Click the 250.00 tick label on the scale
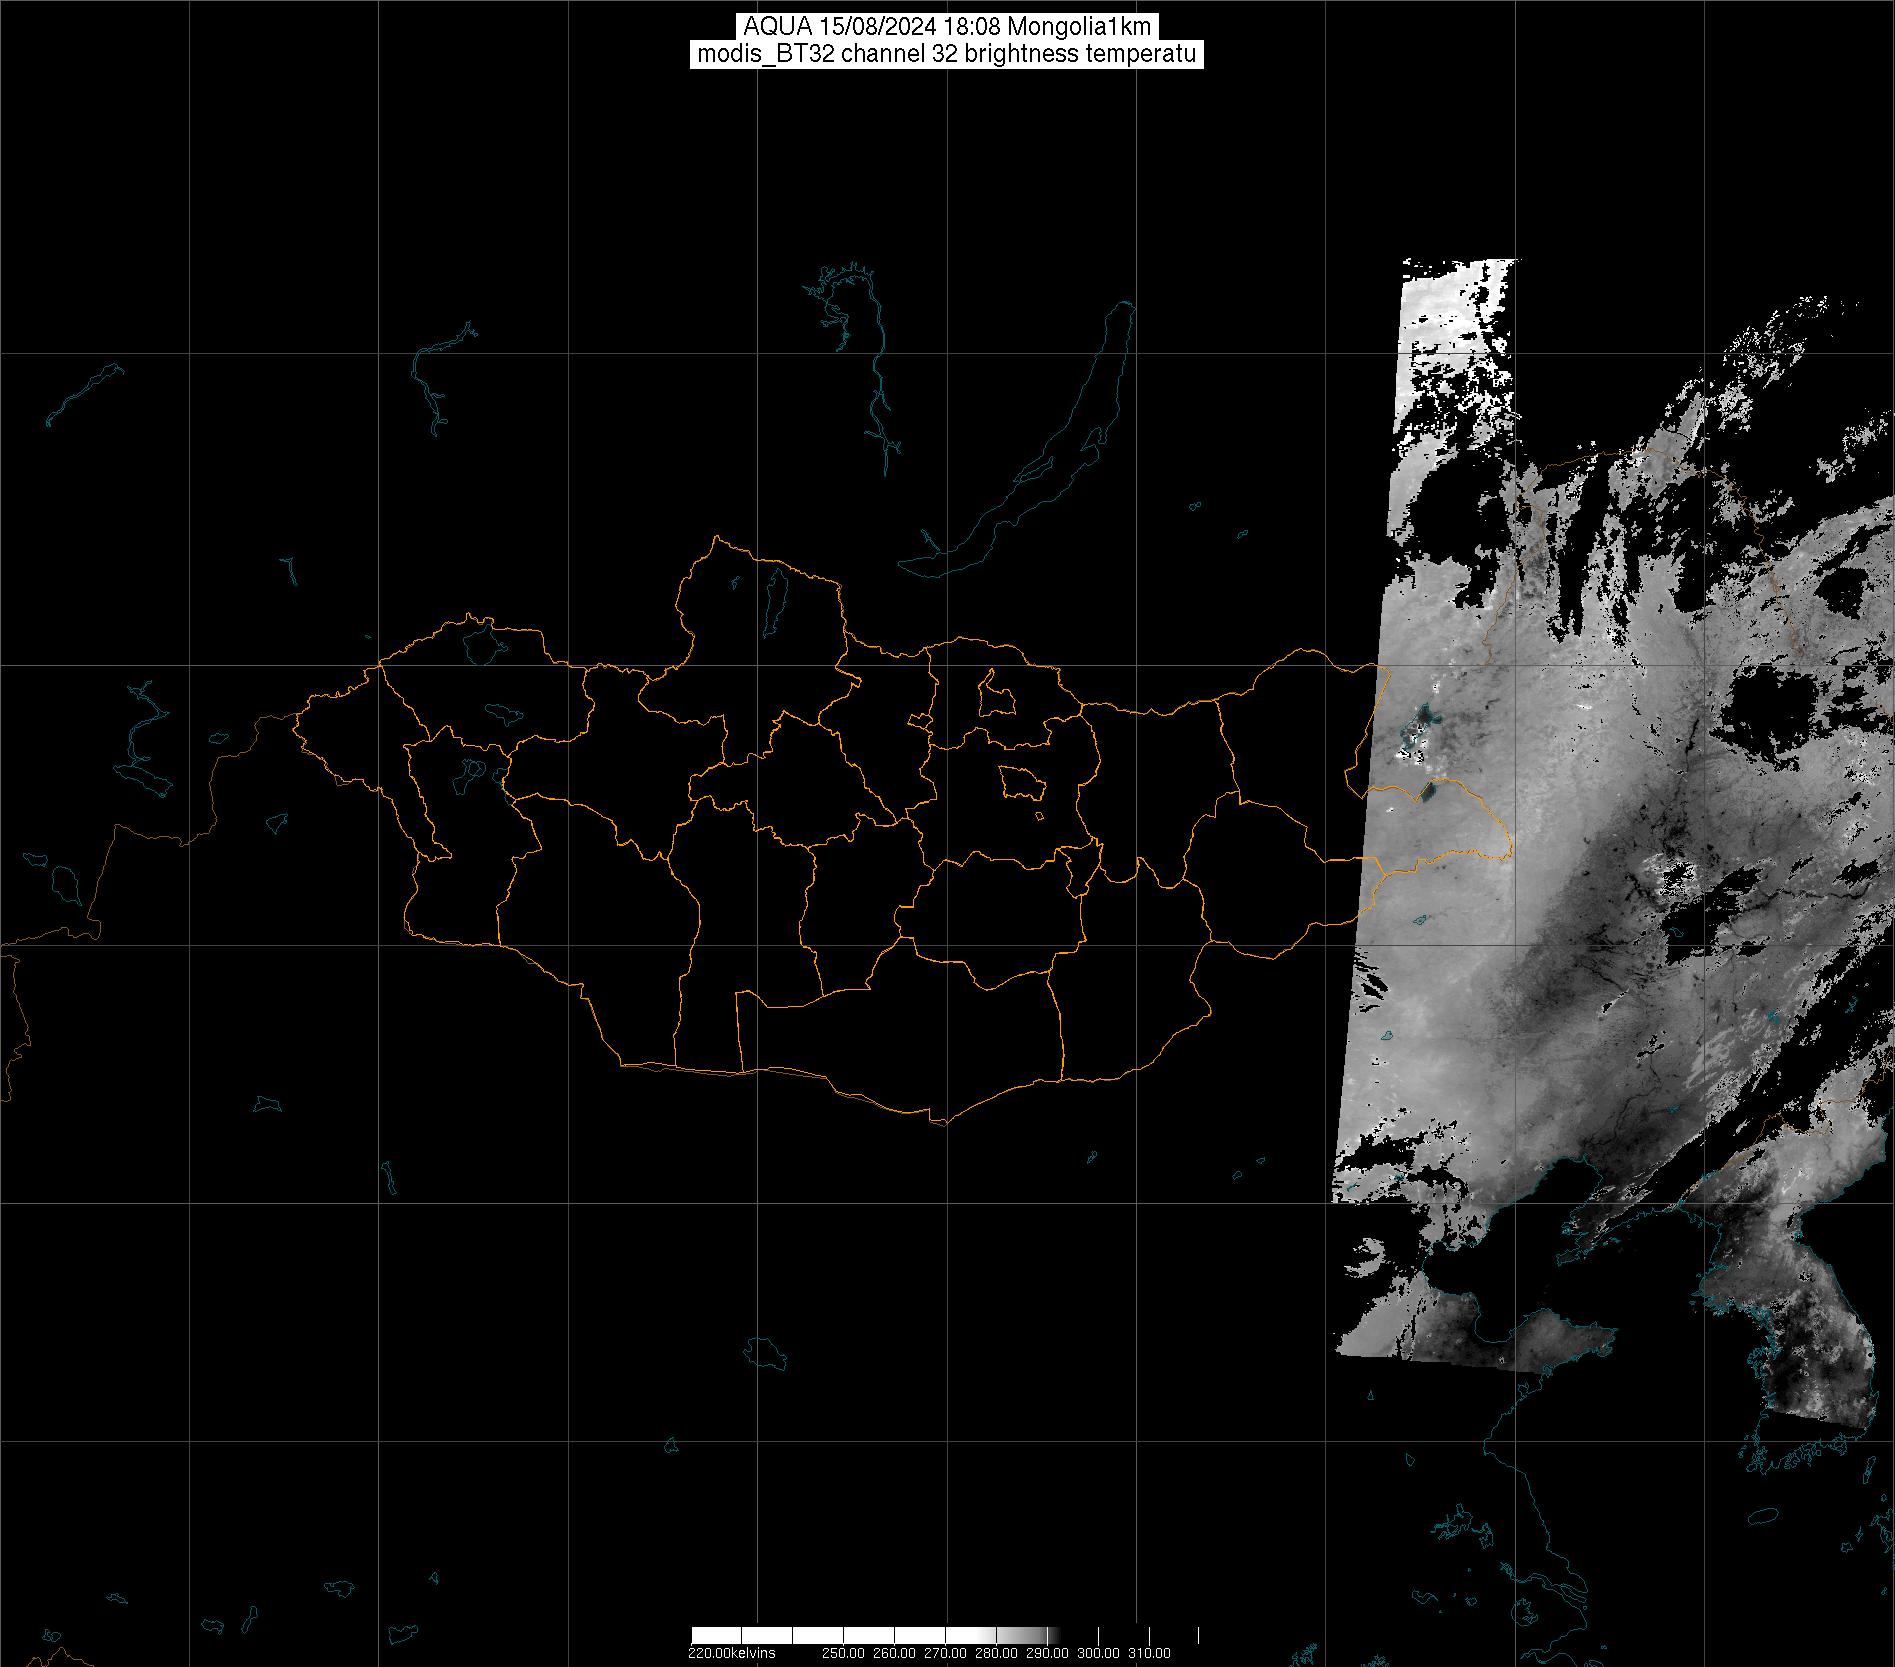This screenshot has height=1667, width=1895. click(x=846, y=1653)
